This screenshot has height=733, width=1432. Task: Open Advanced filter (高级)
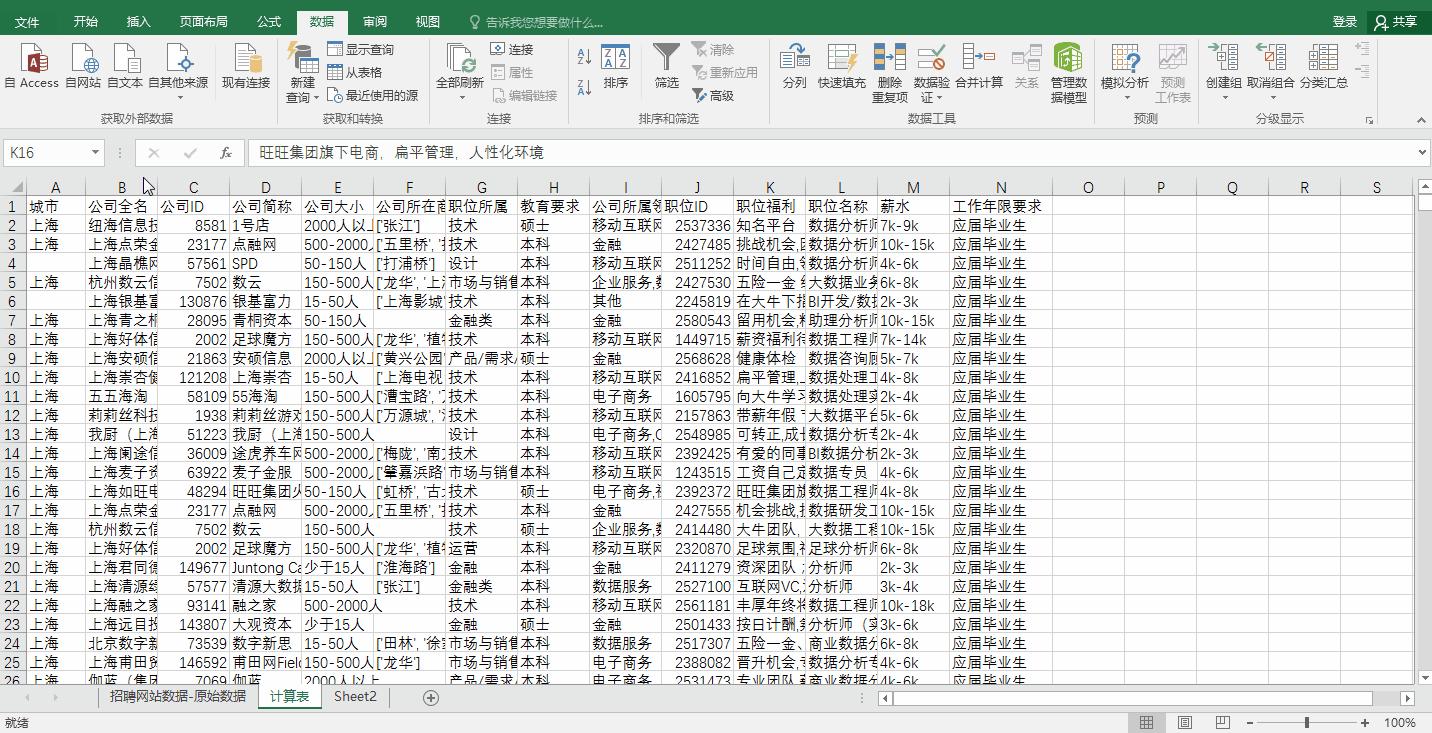713,95
